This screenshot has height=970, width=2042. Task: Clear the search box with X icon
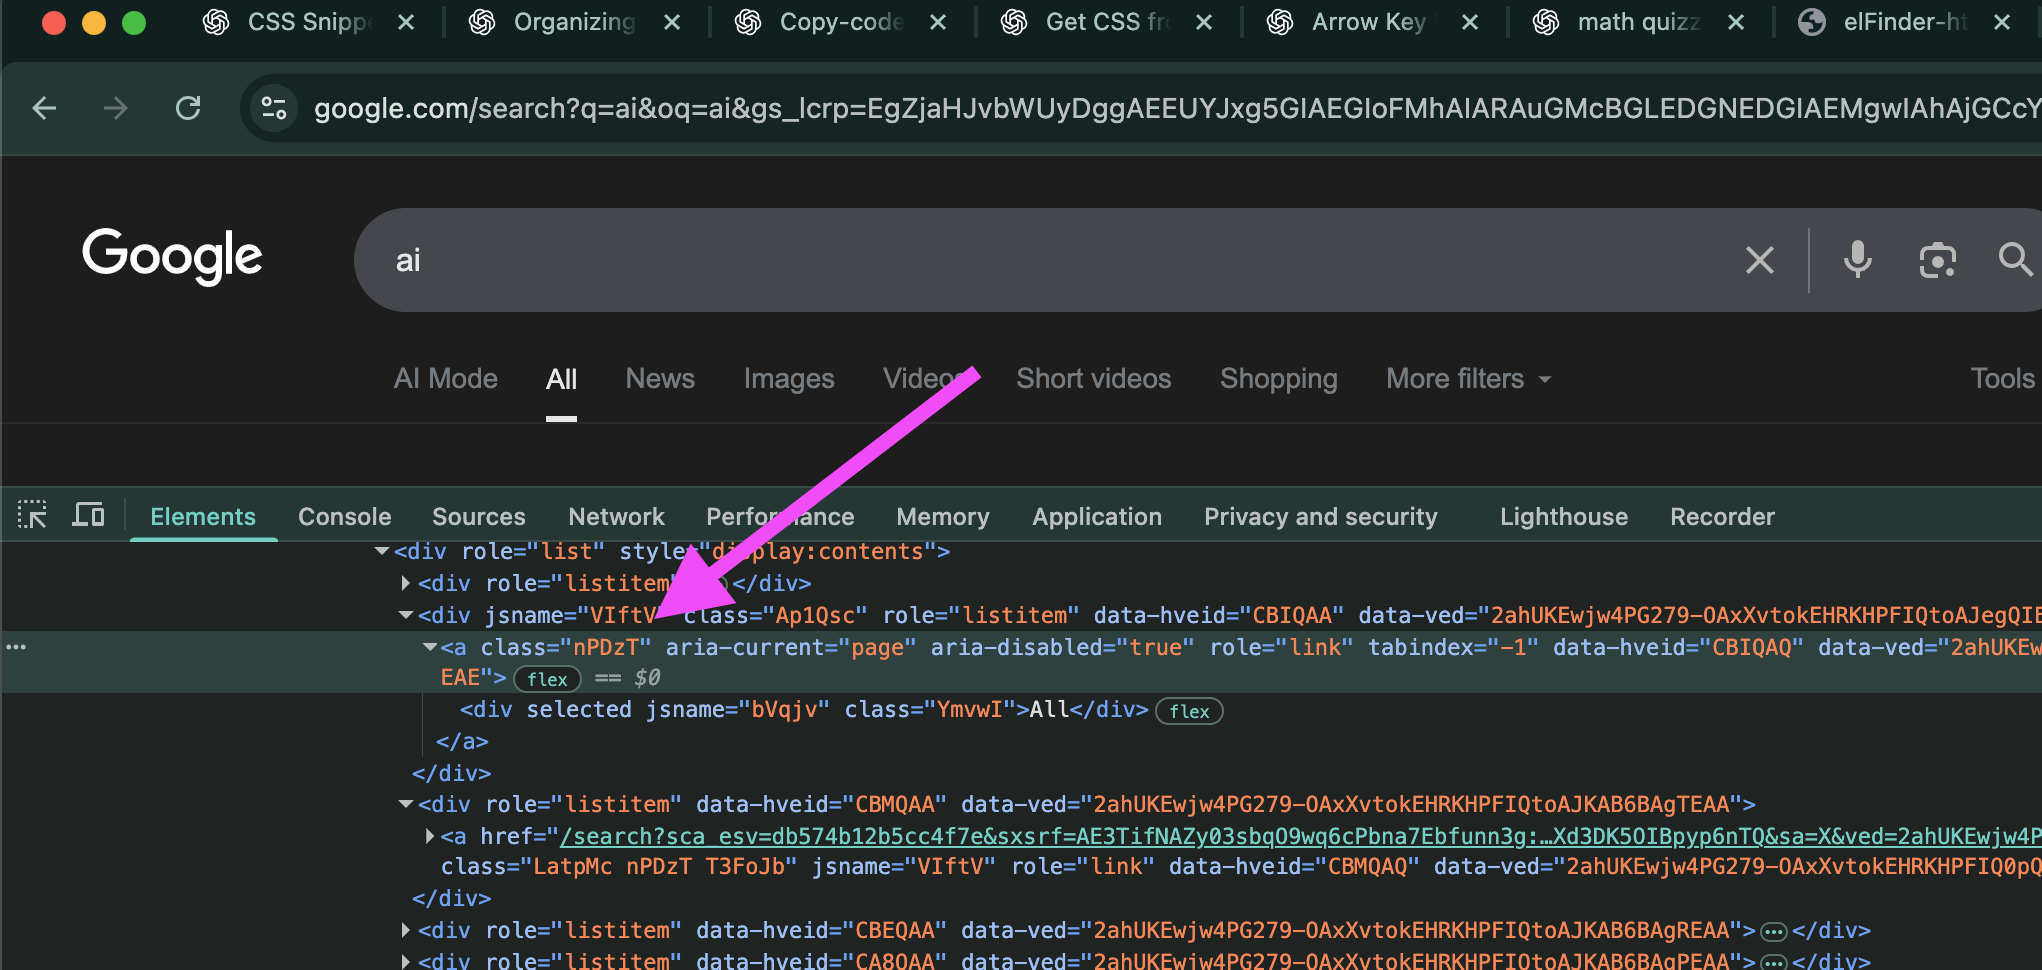pos(1759,260)
